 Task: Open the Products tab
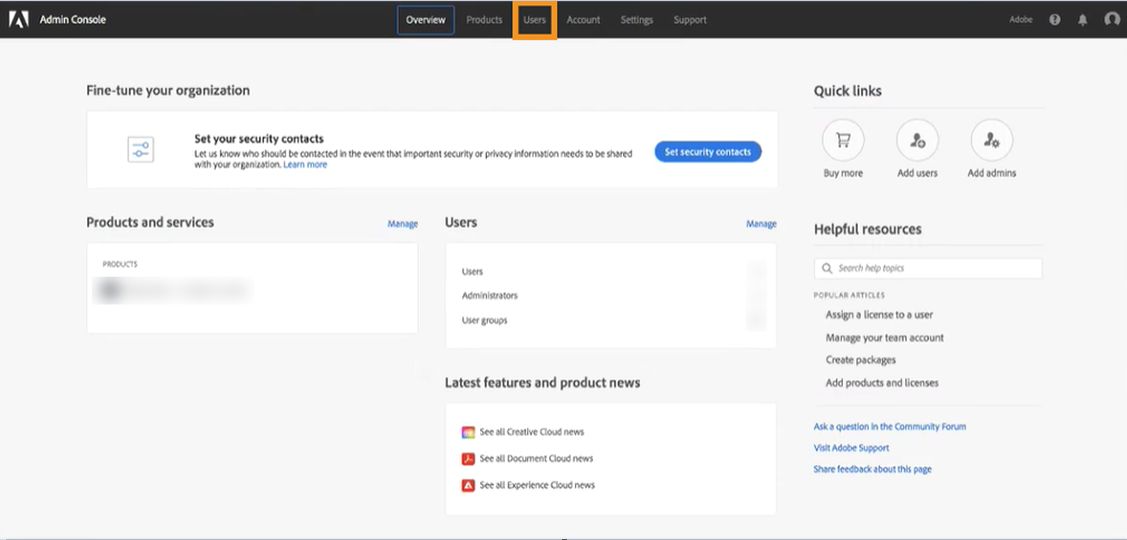tap(484, 20)
